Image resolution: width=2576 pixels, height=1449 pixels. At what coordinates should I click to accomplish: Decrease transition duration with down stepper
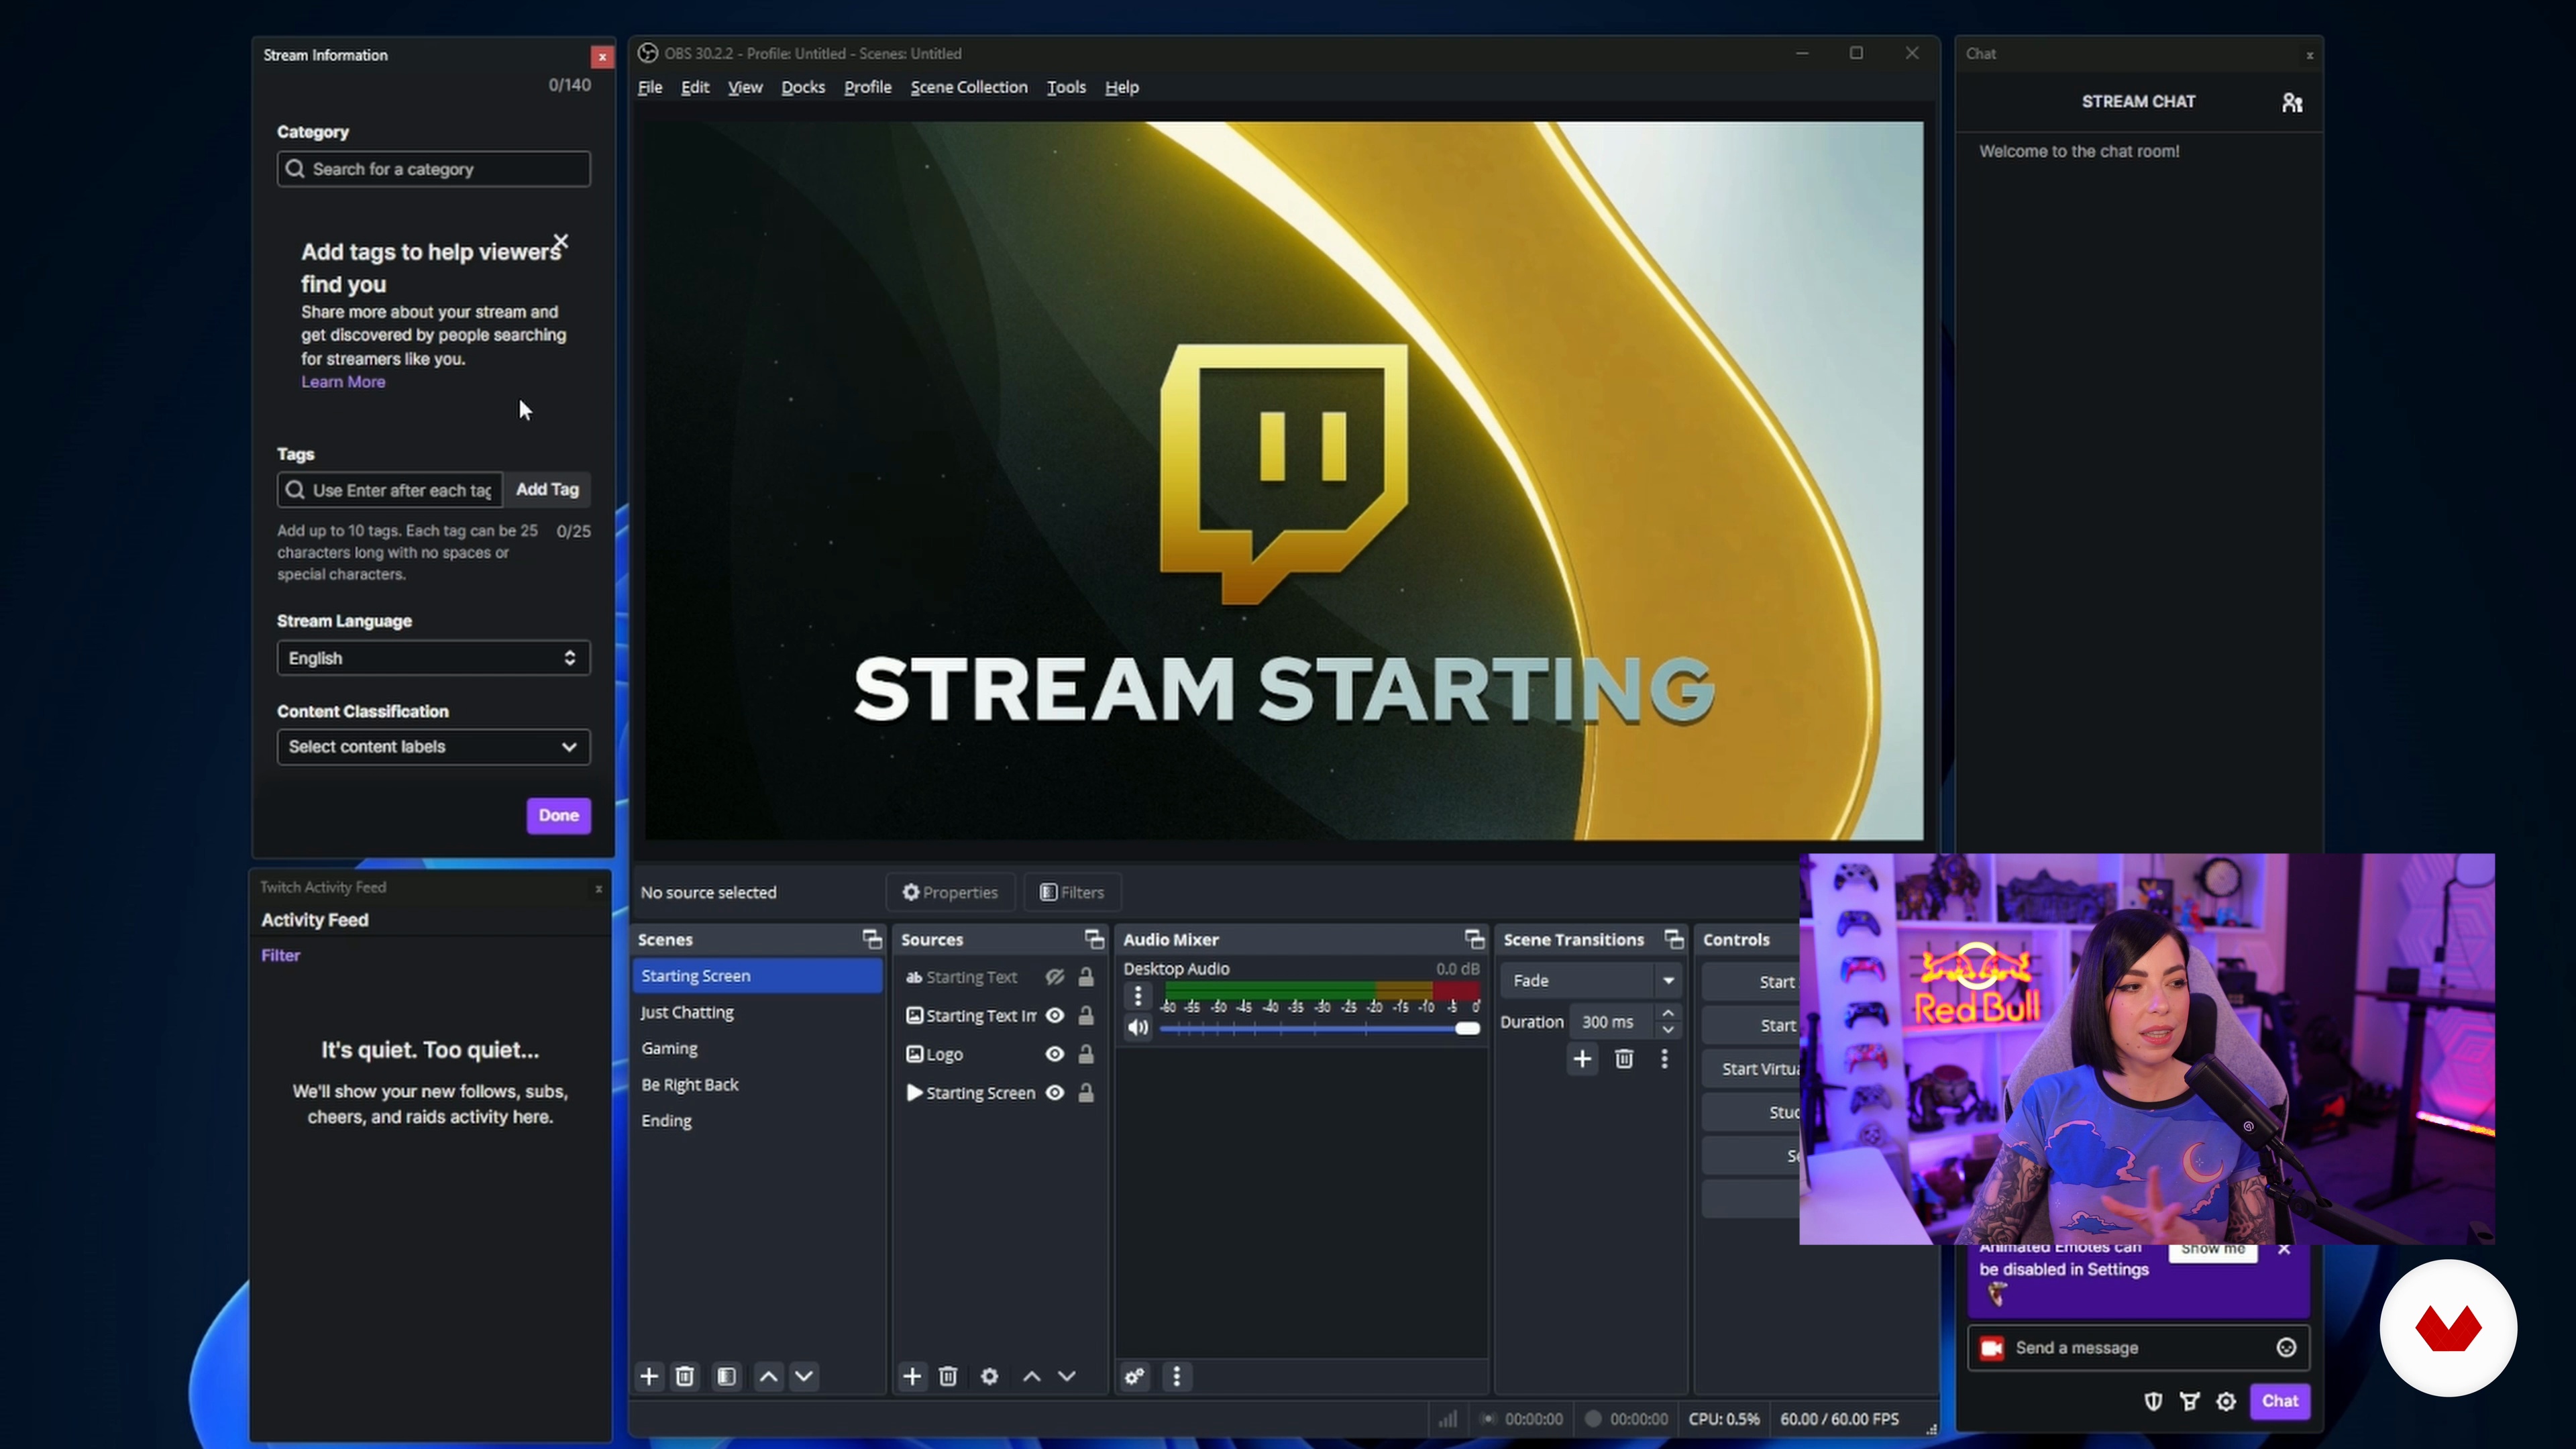[x=1668, y=1029]
